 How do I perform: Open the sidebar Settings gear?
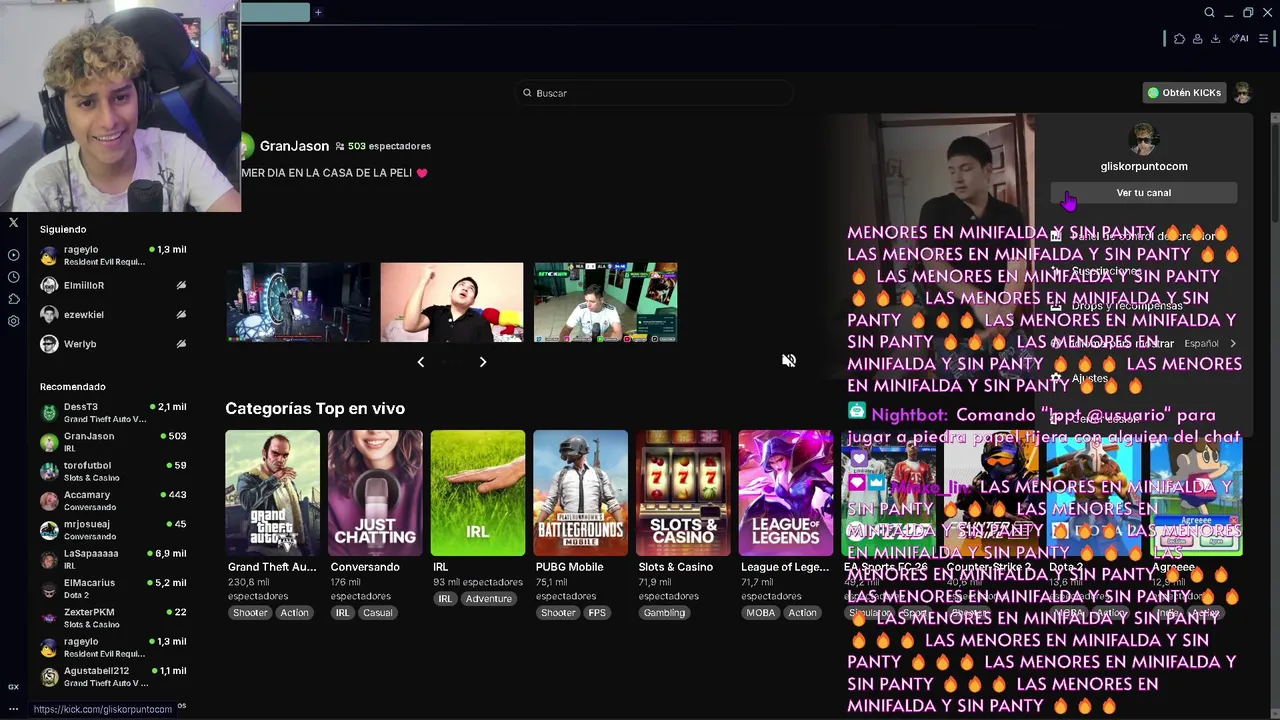13,321
